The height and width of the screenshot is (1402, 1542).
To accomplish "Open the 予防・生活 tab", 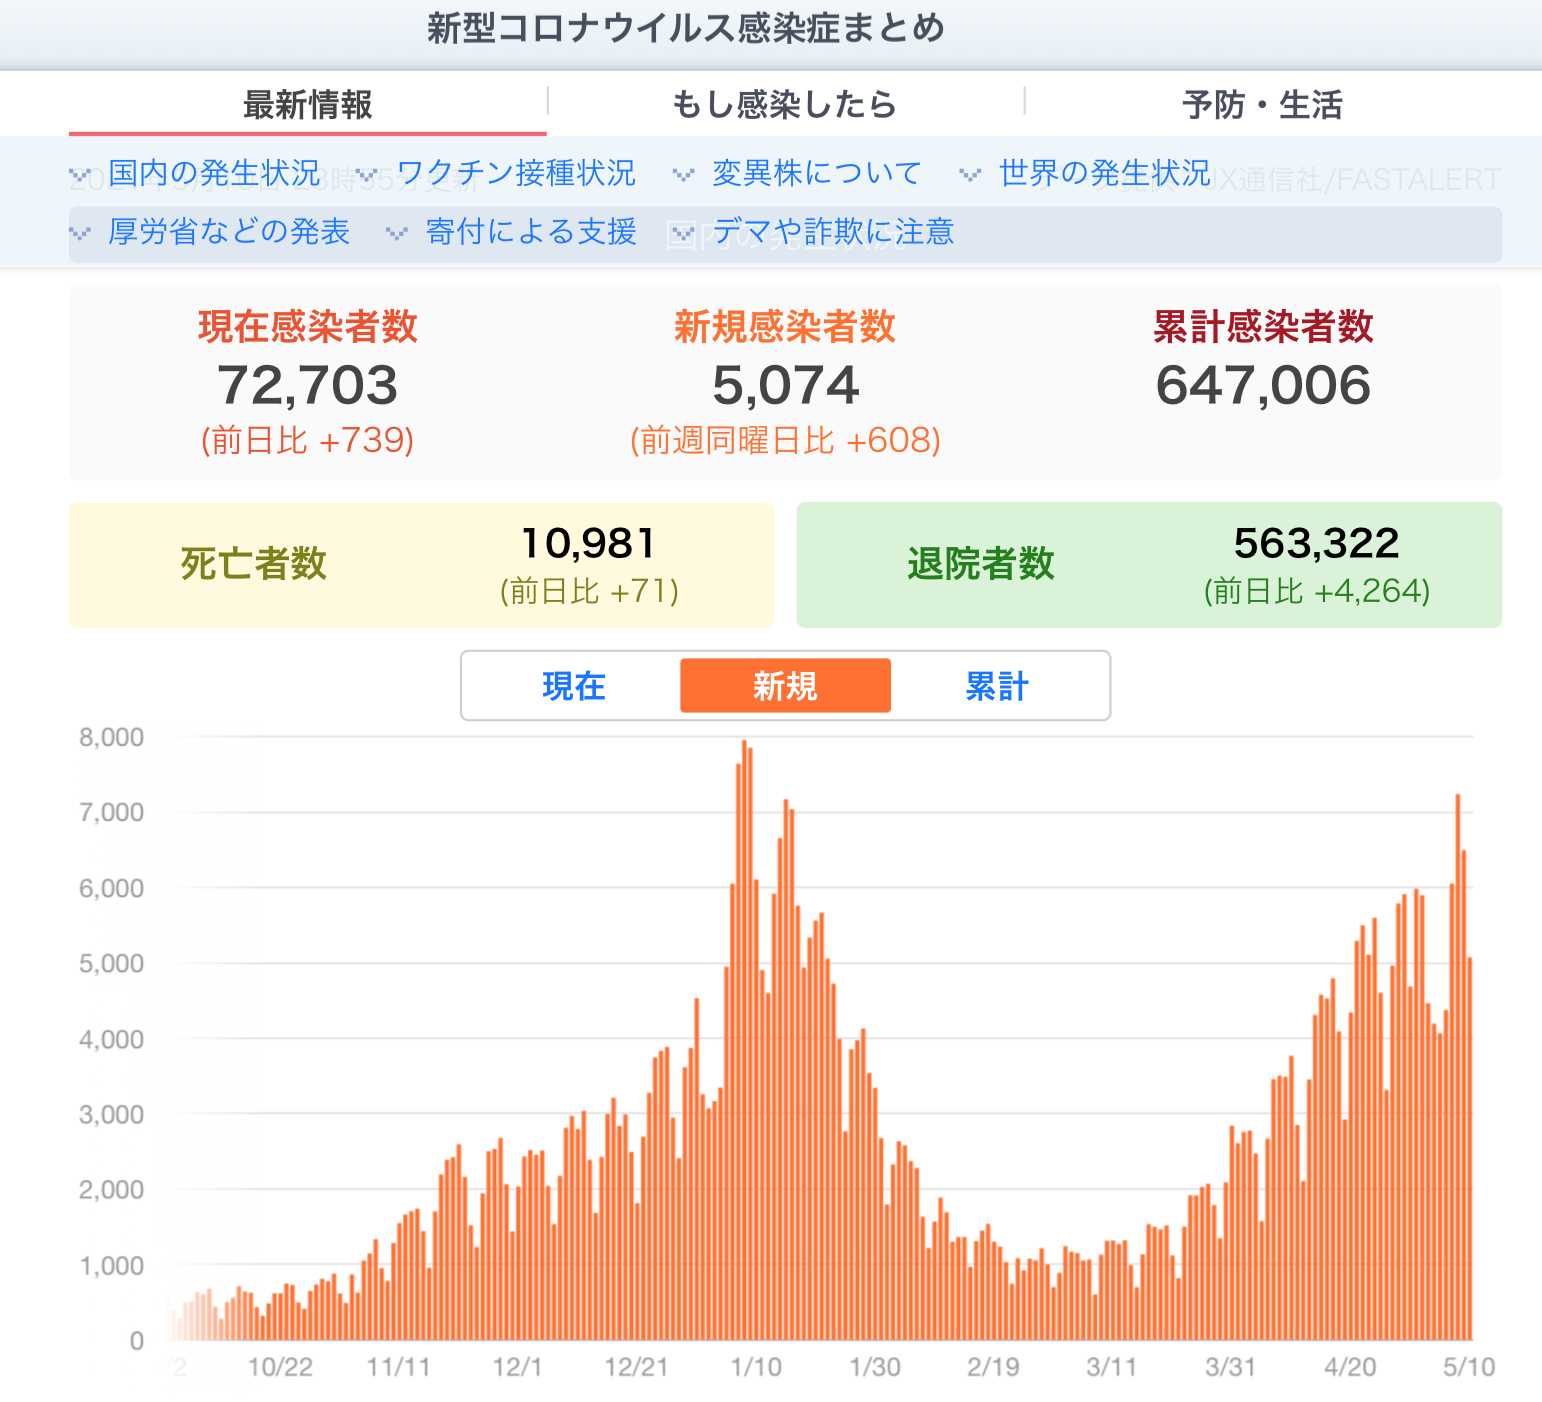I will pyautogui.click(x=1262, y=104).
